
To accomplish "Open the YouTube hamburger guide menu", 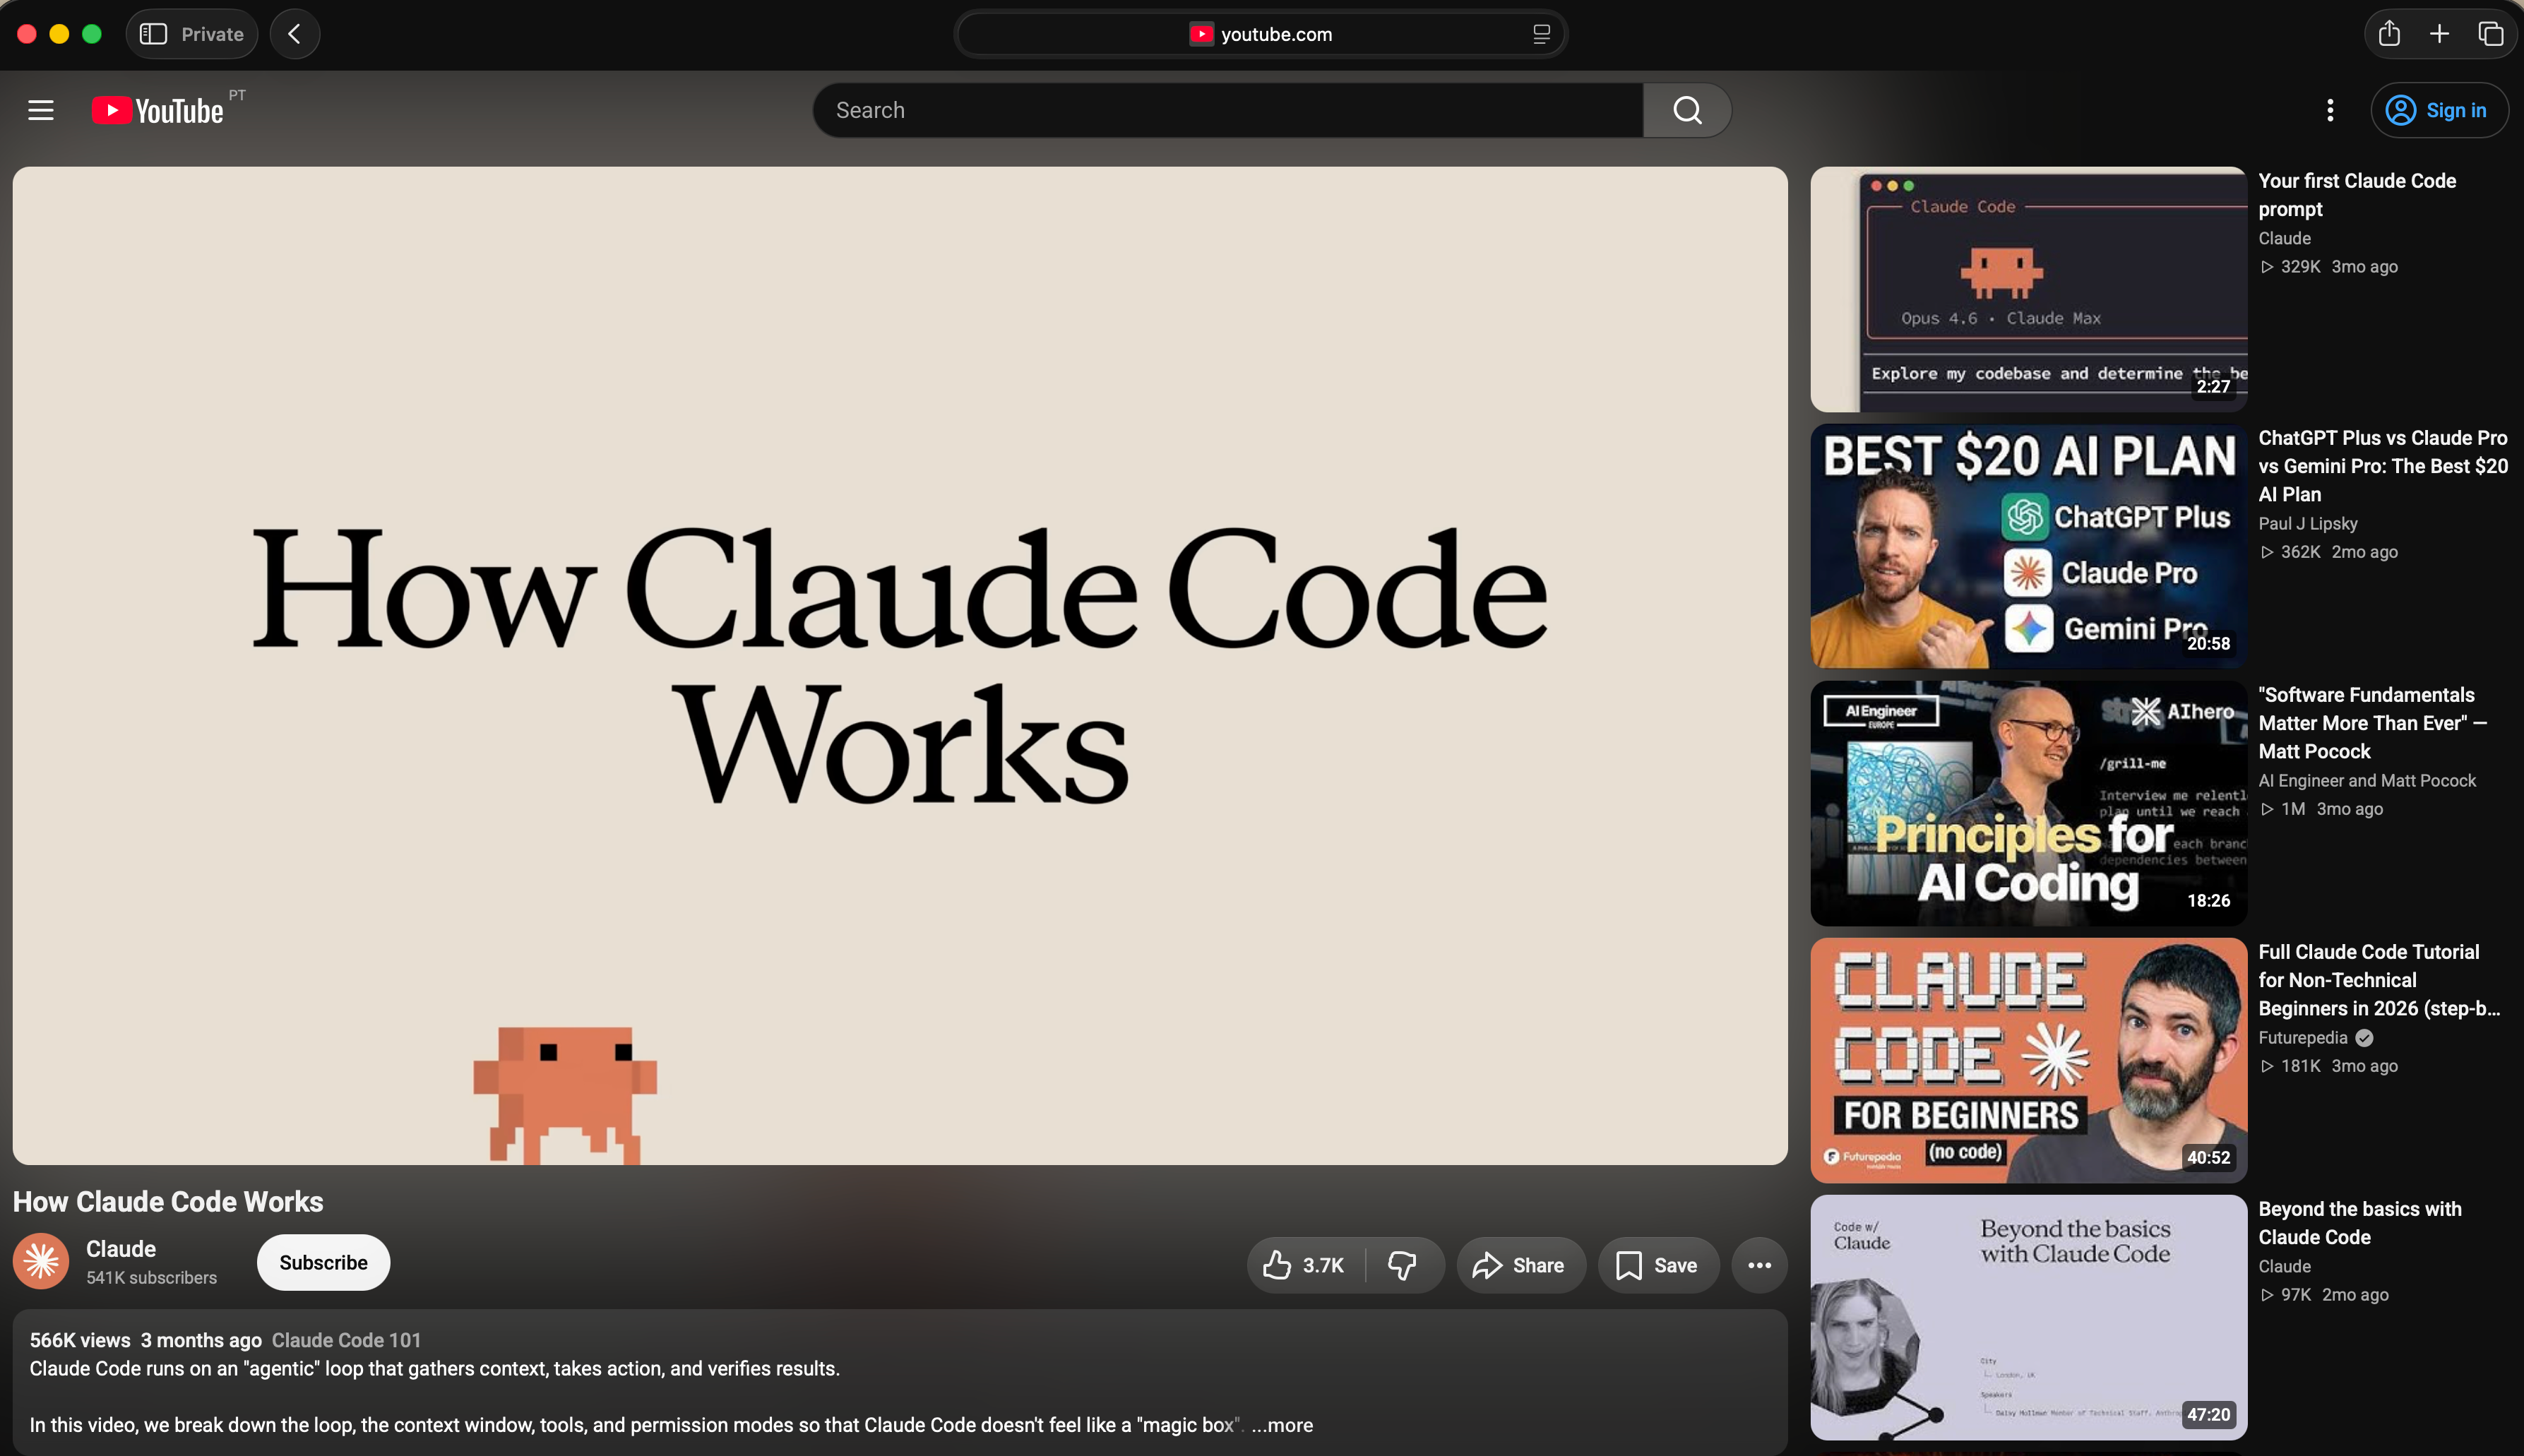I will (x=41, y=110).
